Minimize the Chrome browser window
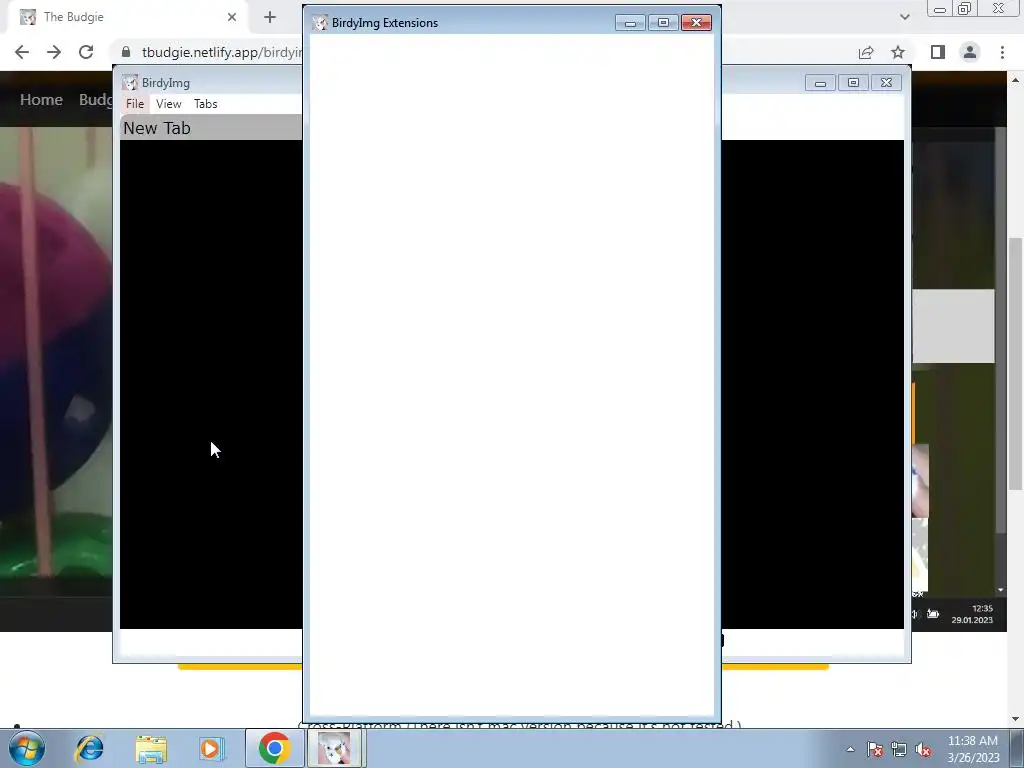This screenshot has width=1024, height=768. point(940,9)
